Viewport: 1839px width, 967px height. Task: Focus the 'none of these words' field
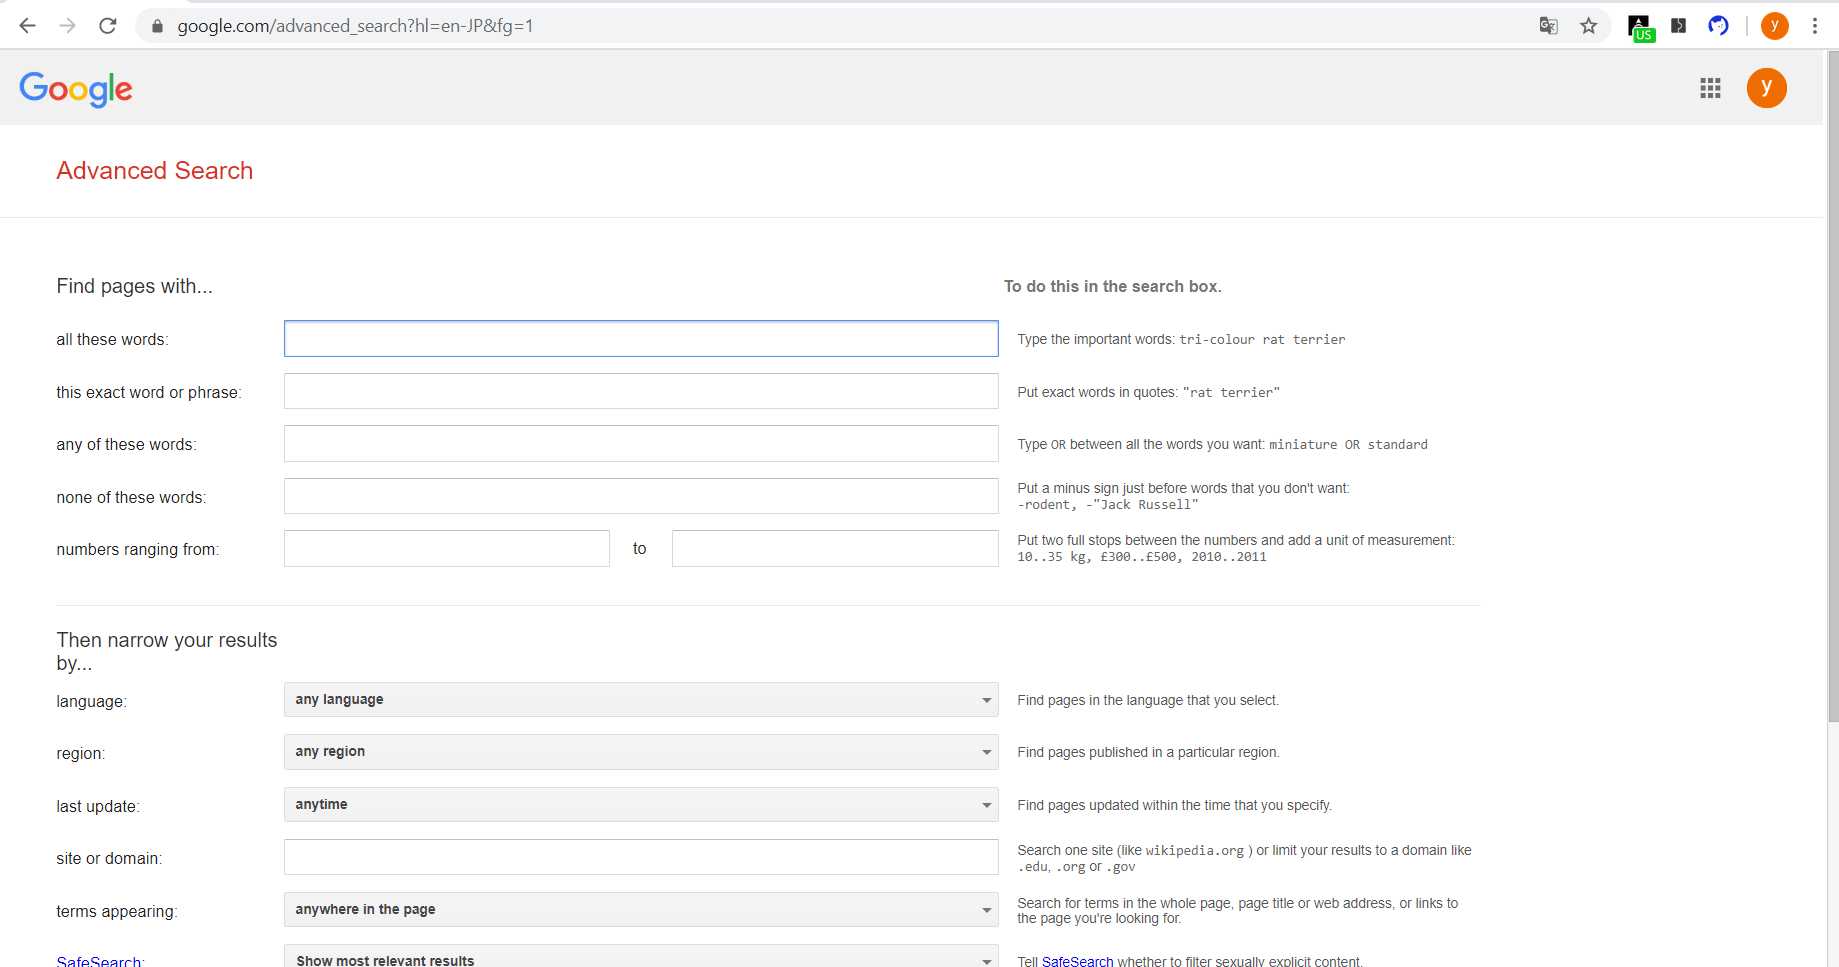click(x=641, y=496)
